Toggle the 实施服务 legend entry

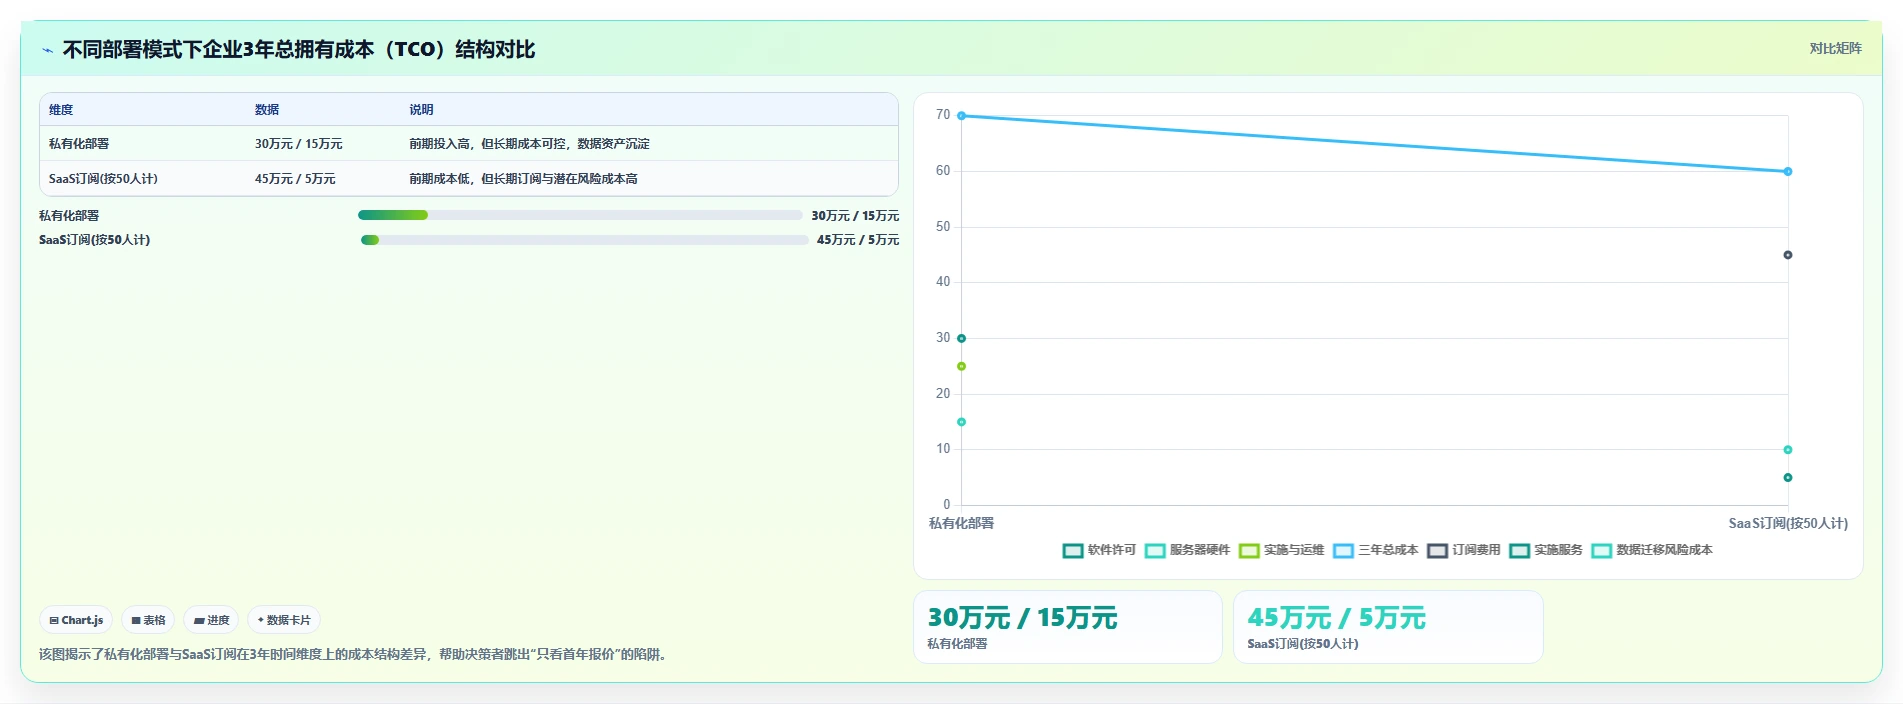[1546, 550]
